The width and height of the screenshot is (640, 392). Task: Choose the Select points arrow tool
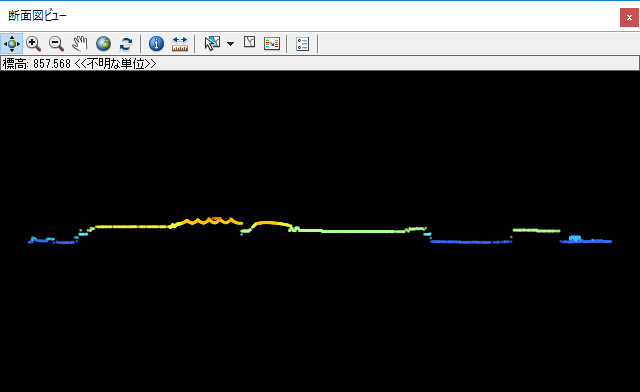click(x=212, y=43)
